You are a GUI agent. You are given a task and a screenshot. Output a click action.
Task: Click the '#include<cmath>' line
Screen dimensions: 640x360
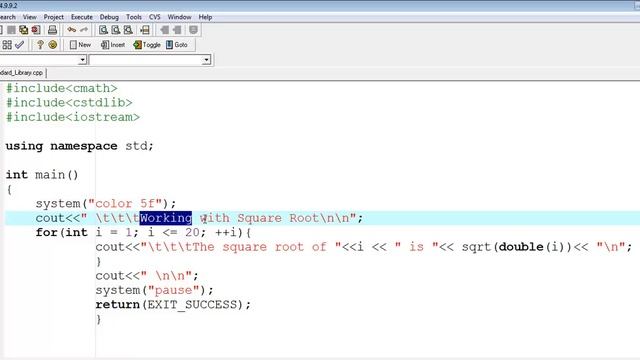point(62,88)
